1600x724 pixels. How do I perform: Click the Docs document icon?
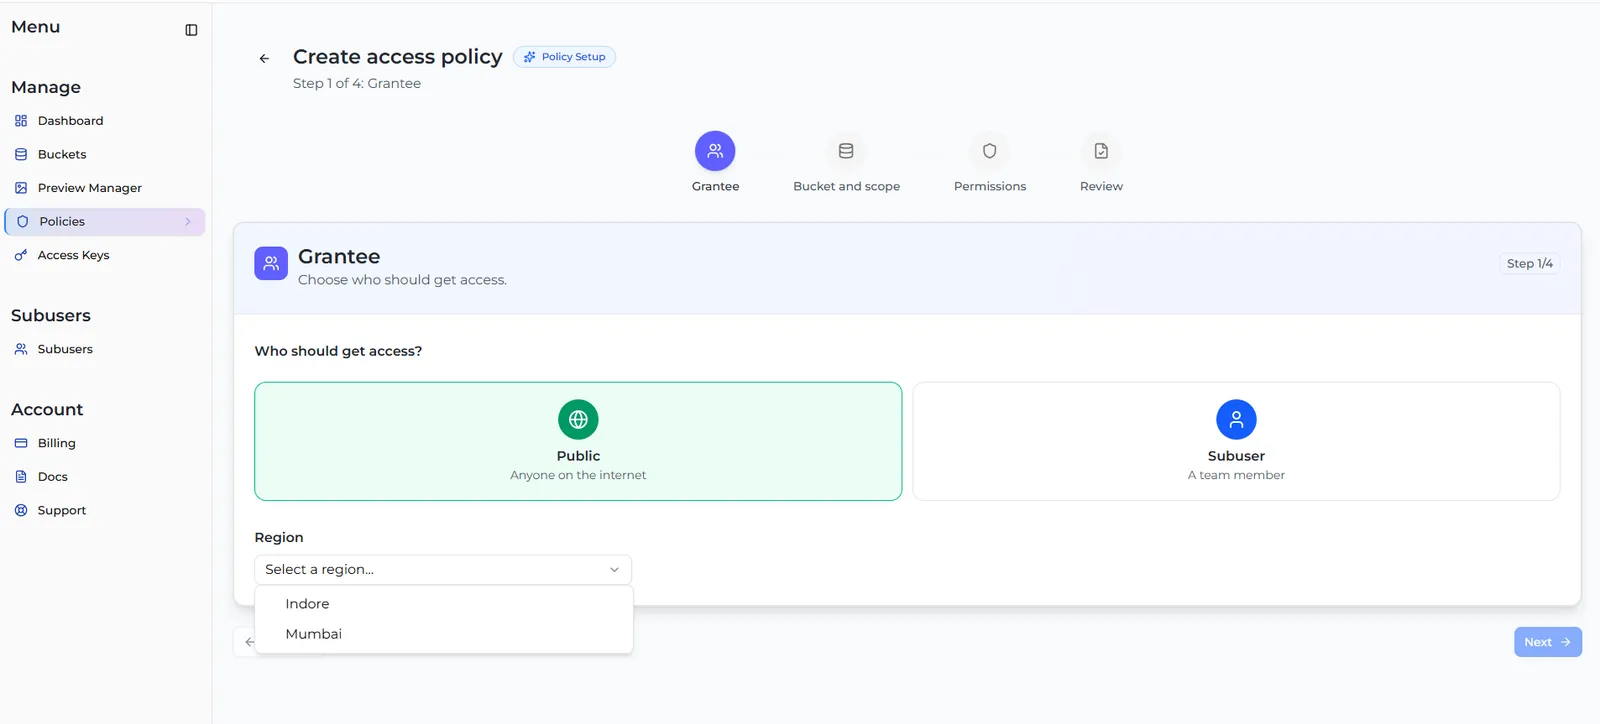pos(21,477)
